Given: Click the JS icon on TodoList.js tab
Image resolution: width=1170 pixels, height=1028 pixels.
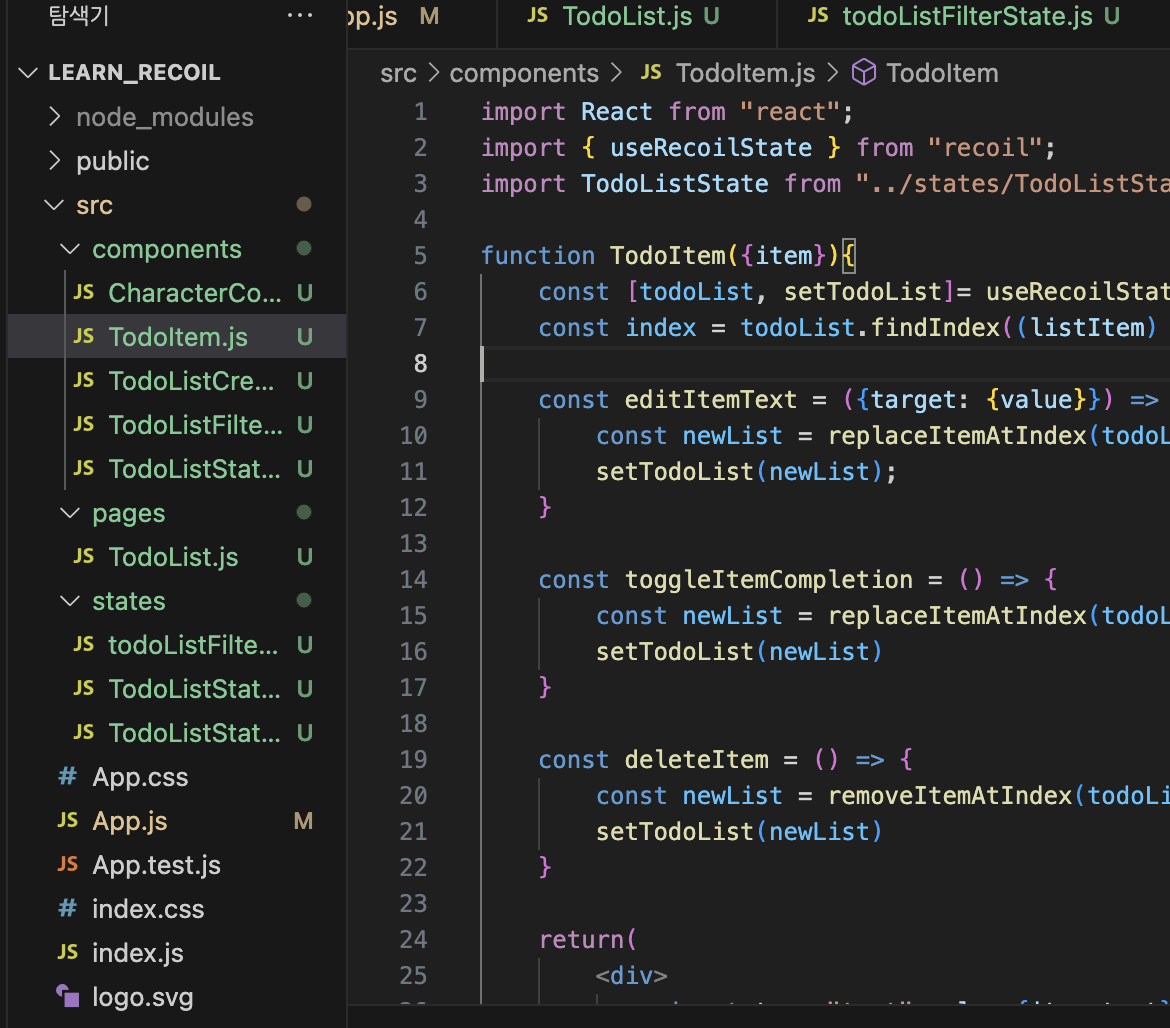Looking at the screenshot, I should click(538, 16).
